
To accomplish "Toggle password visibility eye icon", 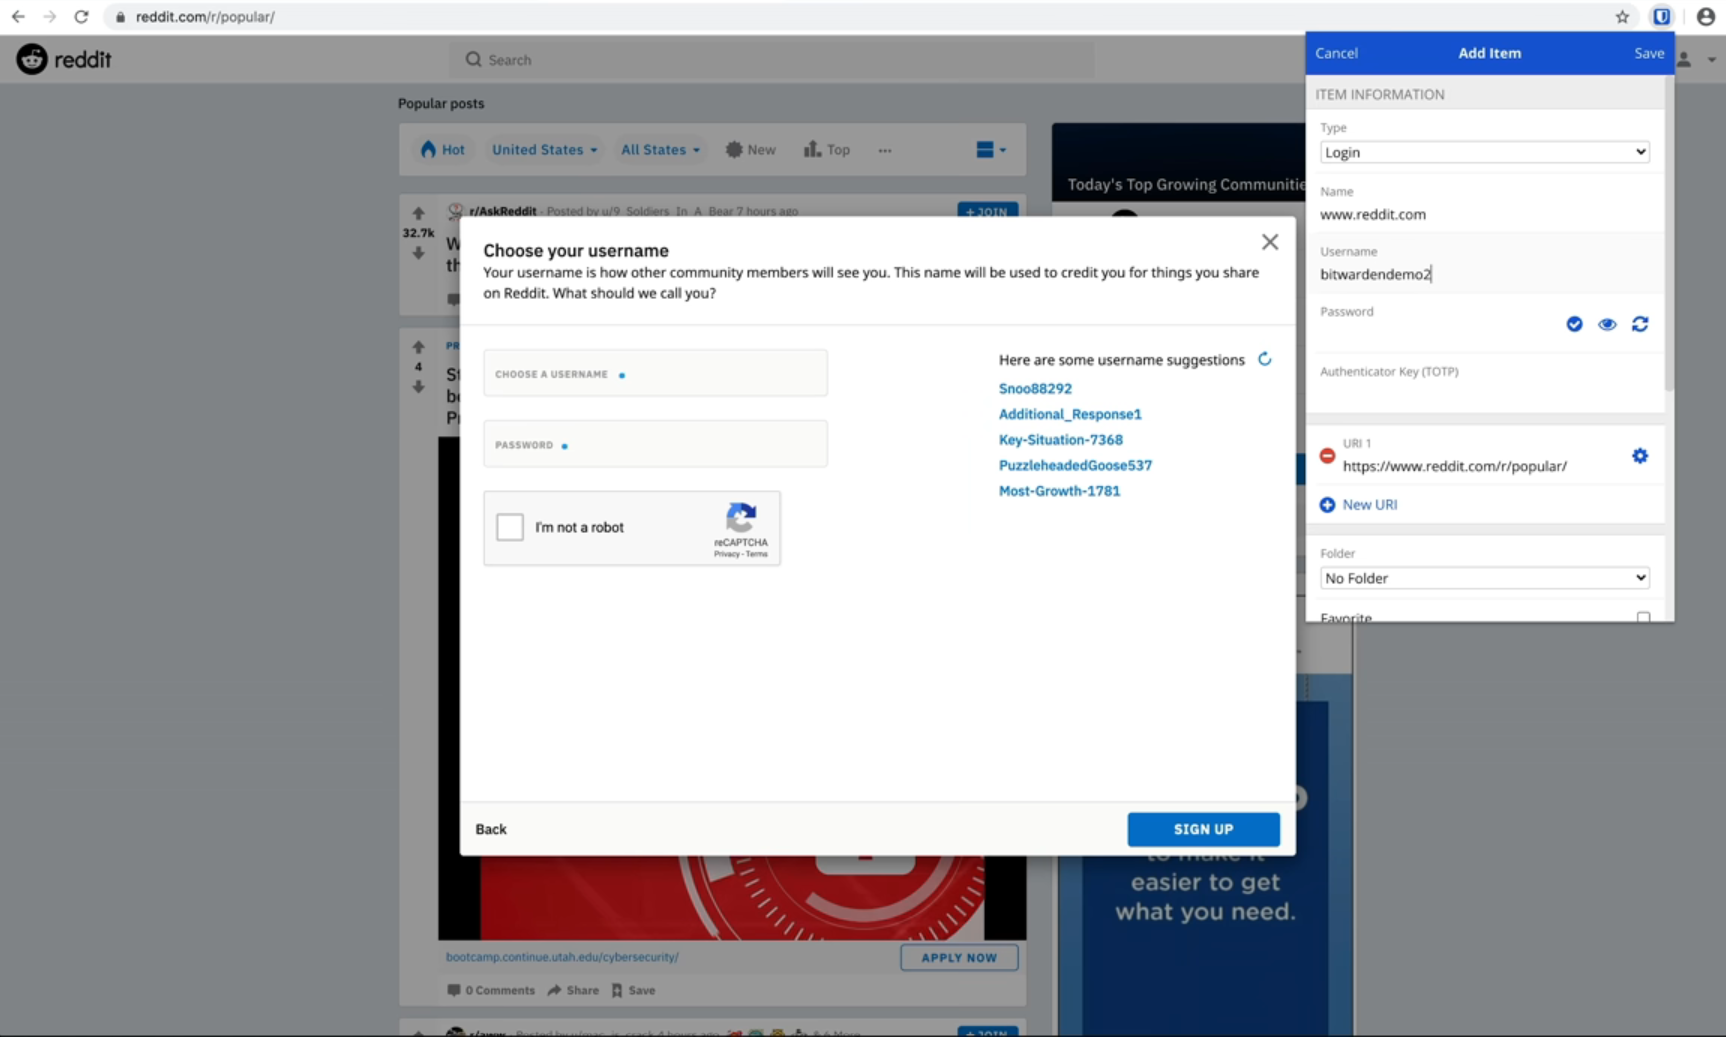I will (x=1607, y=324).
